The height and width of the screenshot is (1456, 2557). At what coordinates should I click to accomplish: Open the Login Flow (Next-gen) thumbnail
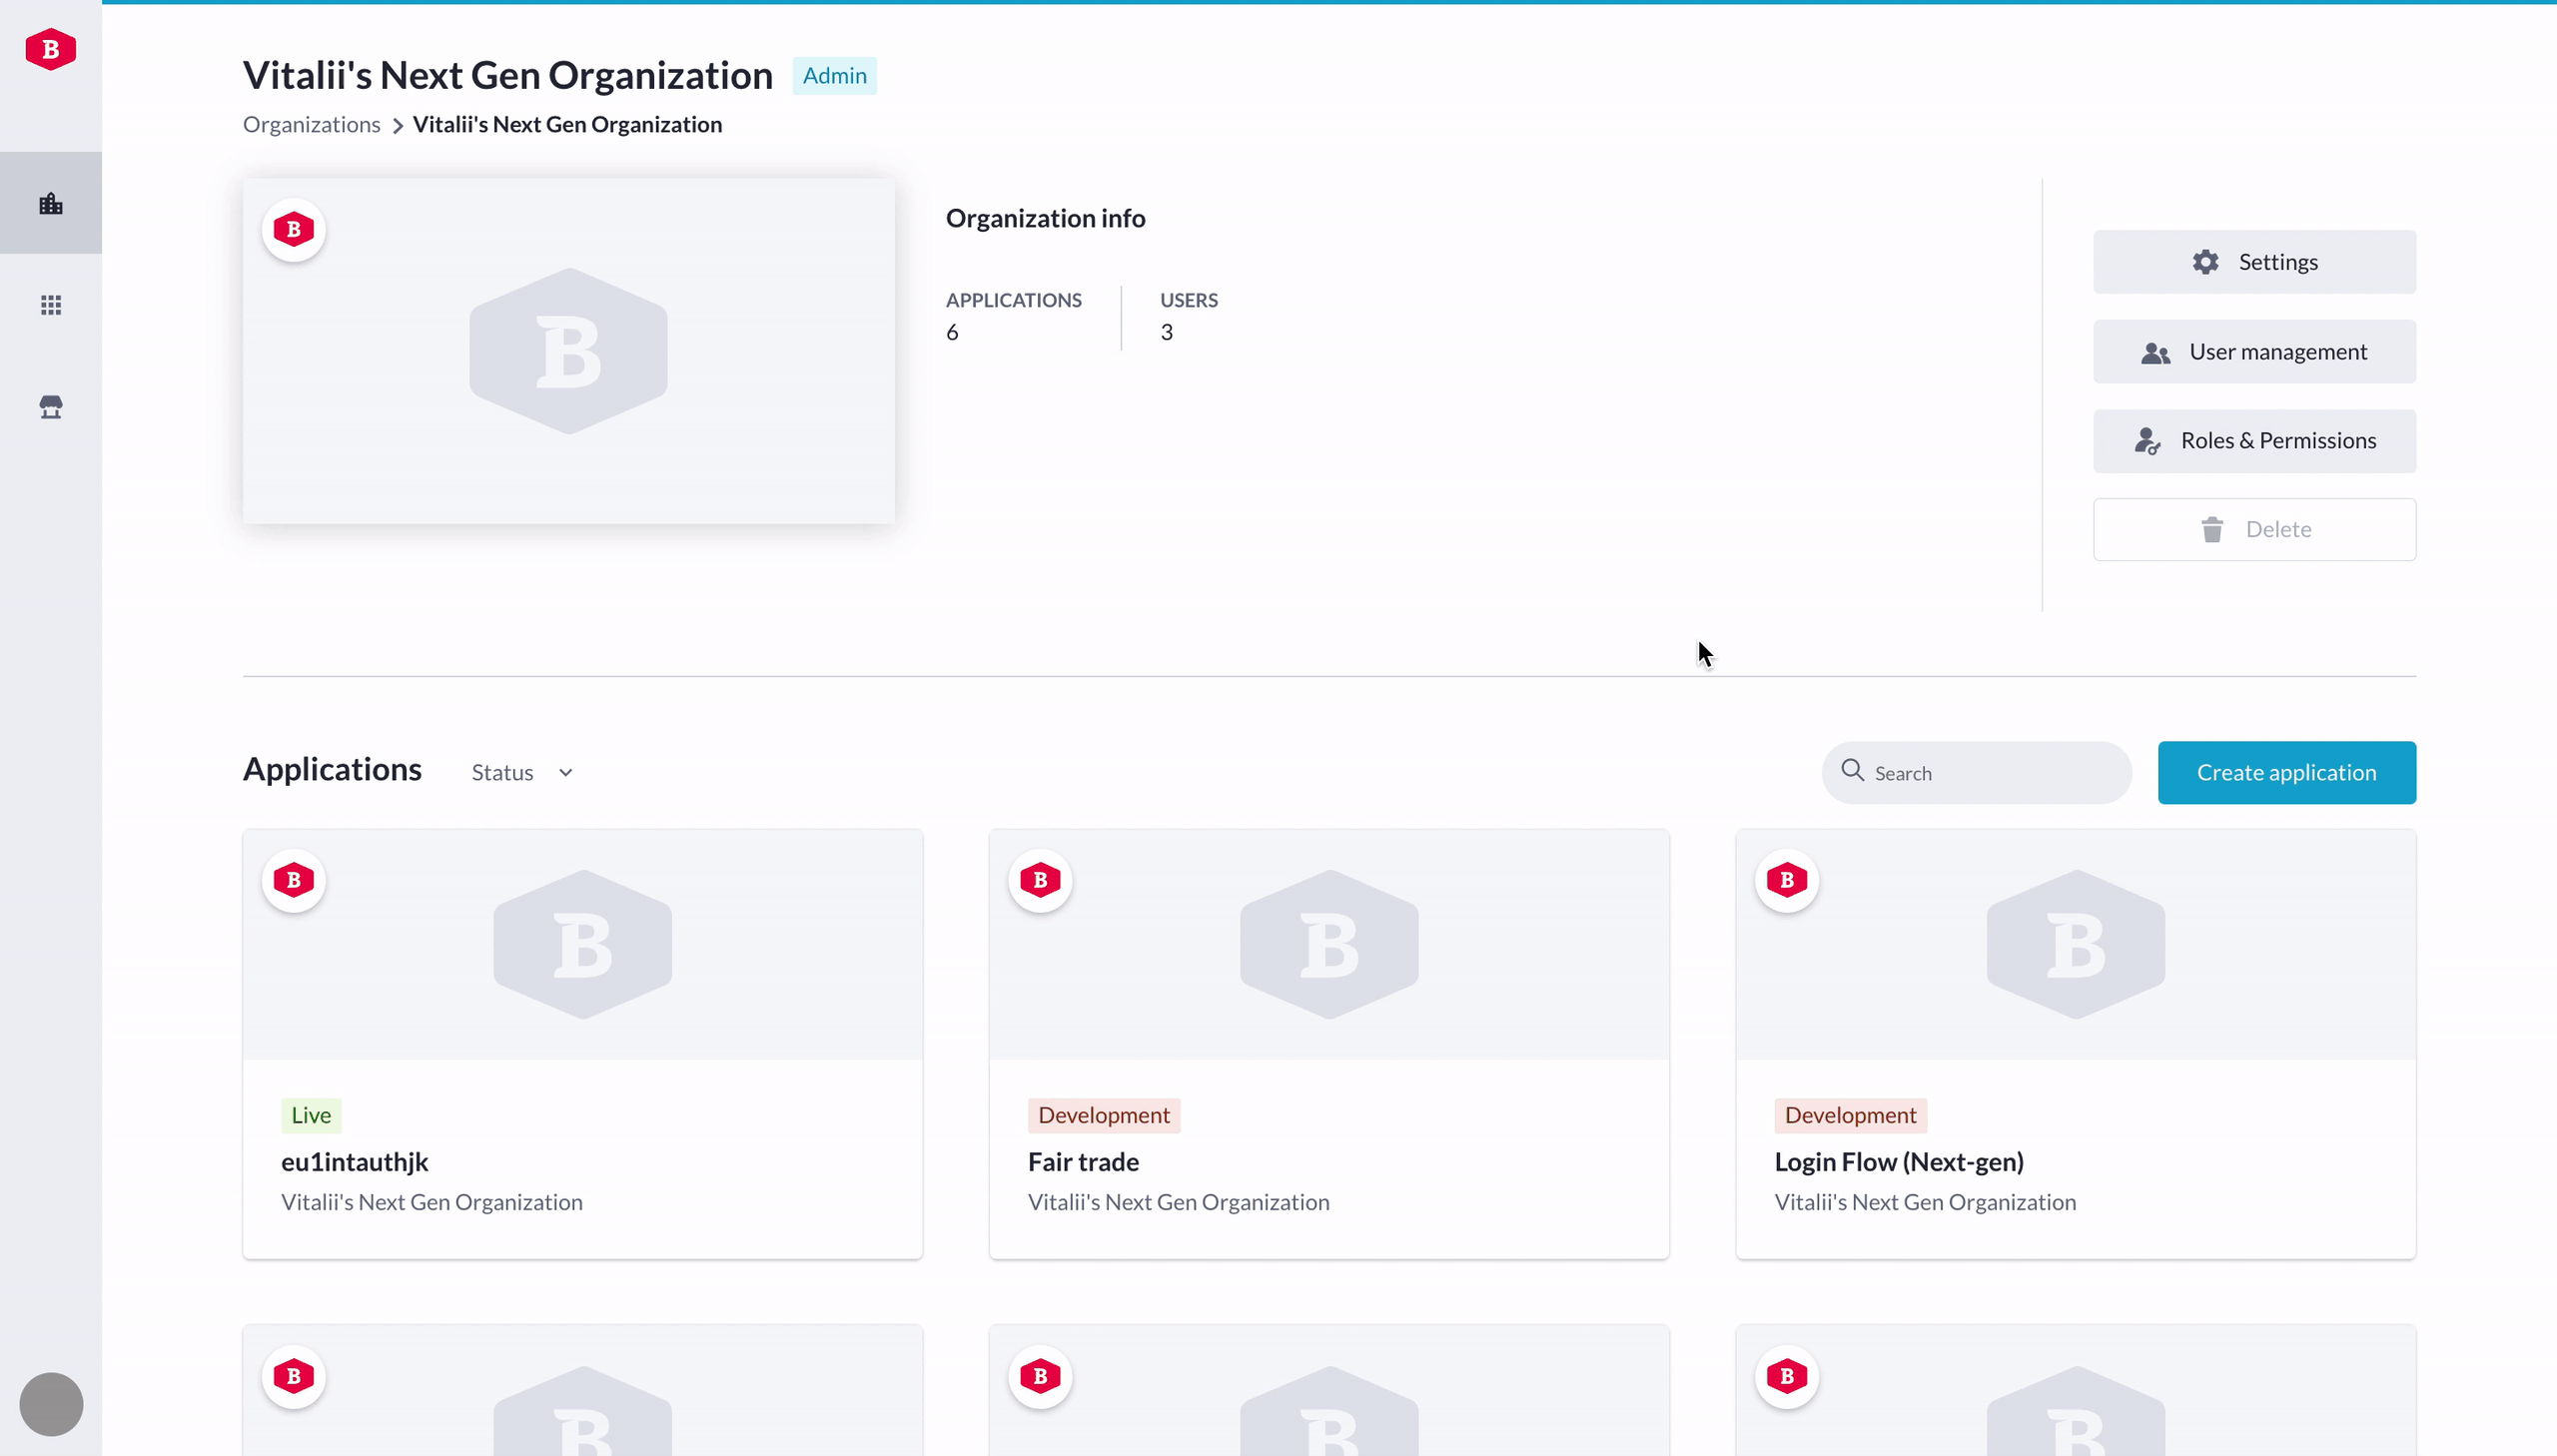click(2075, 944)
